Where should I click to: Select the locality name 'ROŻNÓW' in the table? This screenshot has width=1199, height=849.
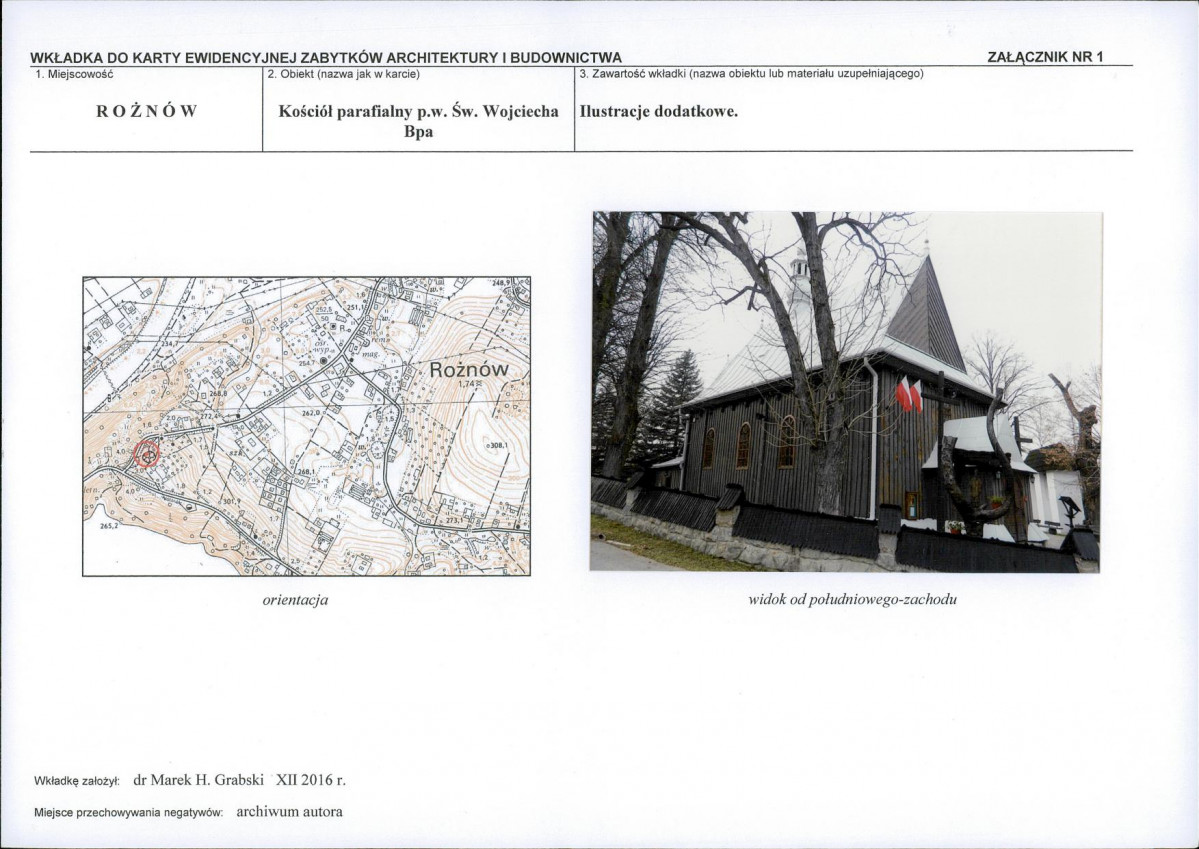click(x=147, y=111)
